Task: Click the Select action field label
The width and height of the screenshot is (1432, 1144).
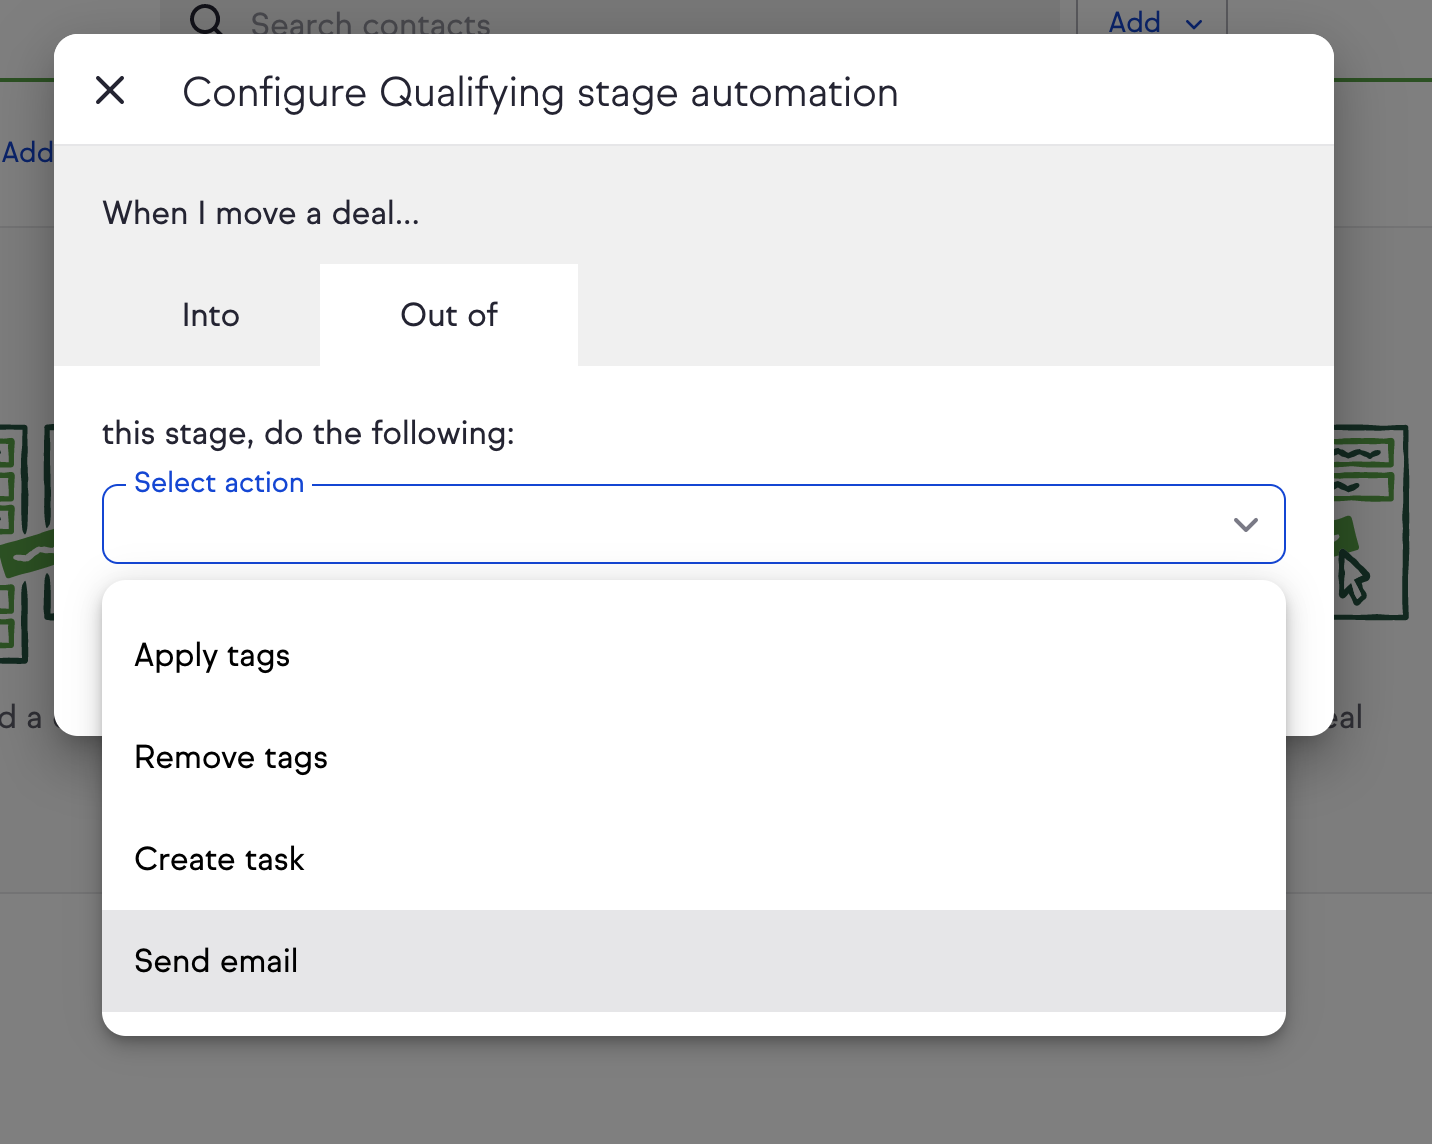Action: click(x=219, y=483)
